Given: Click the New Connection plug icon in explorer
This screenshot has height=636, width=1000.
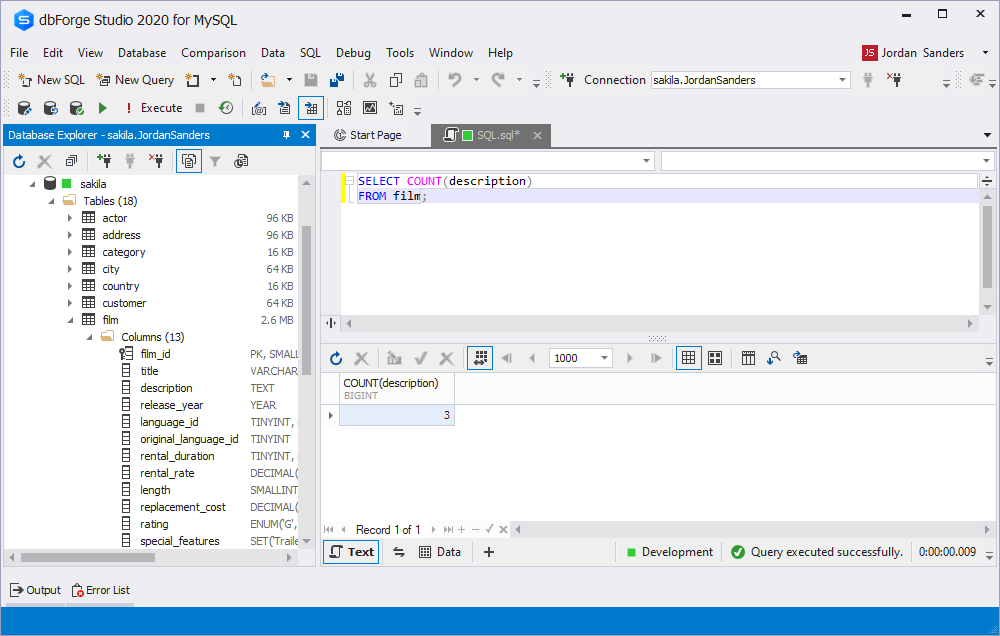Looking at the screenshot, I should click(x=104, y=161).
